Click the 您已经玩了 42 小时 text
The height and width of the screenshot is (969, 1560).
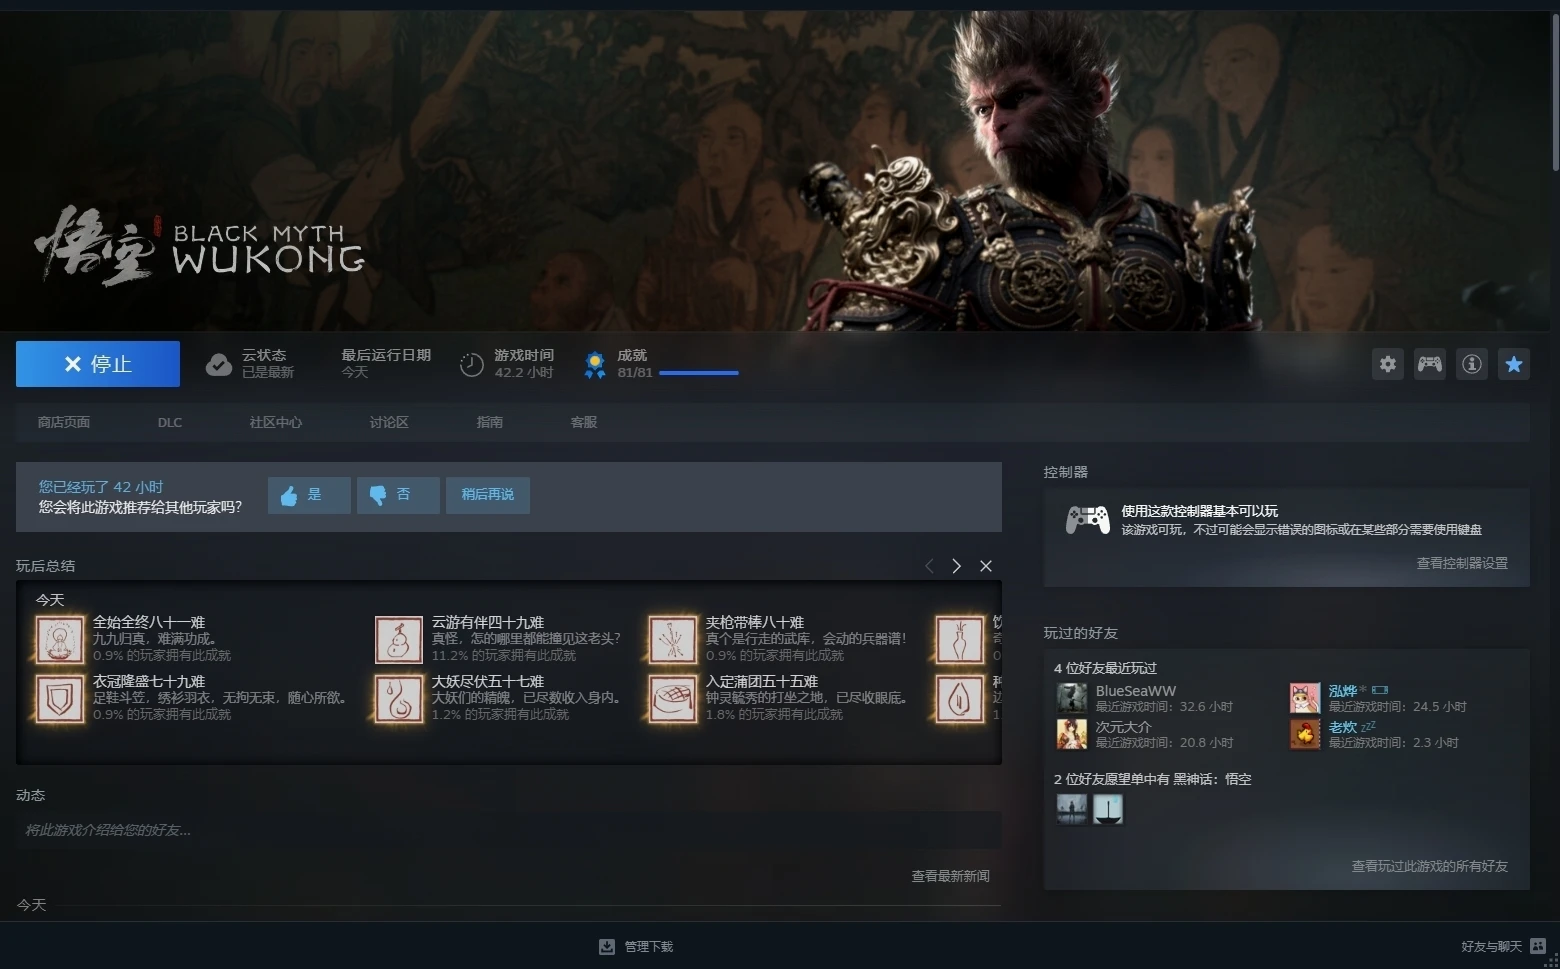point(101,487)
